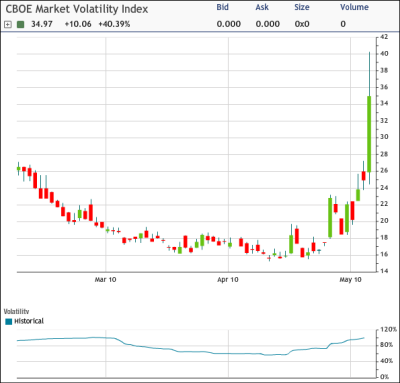Click the 30 price axis label

tap(384, 137)
